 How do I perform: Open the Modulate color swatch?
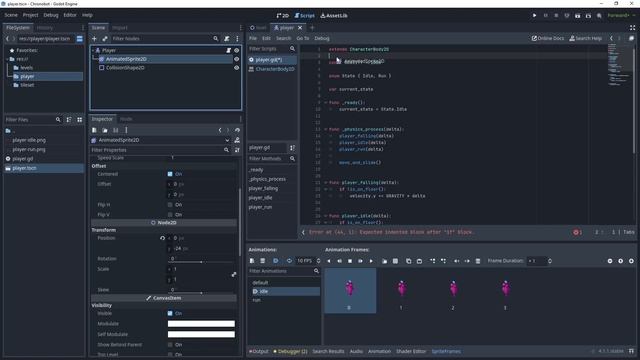[x=201, y=324]
